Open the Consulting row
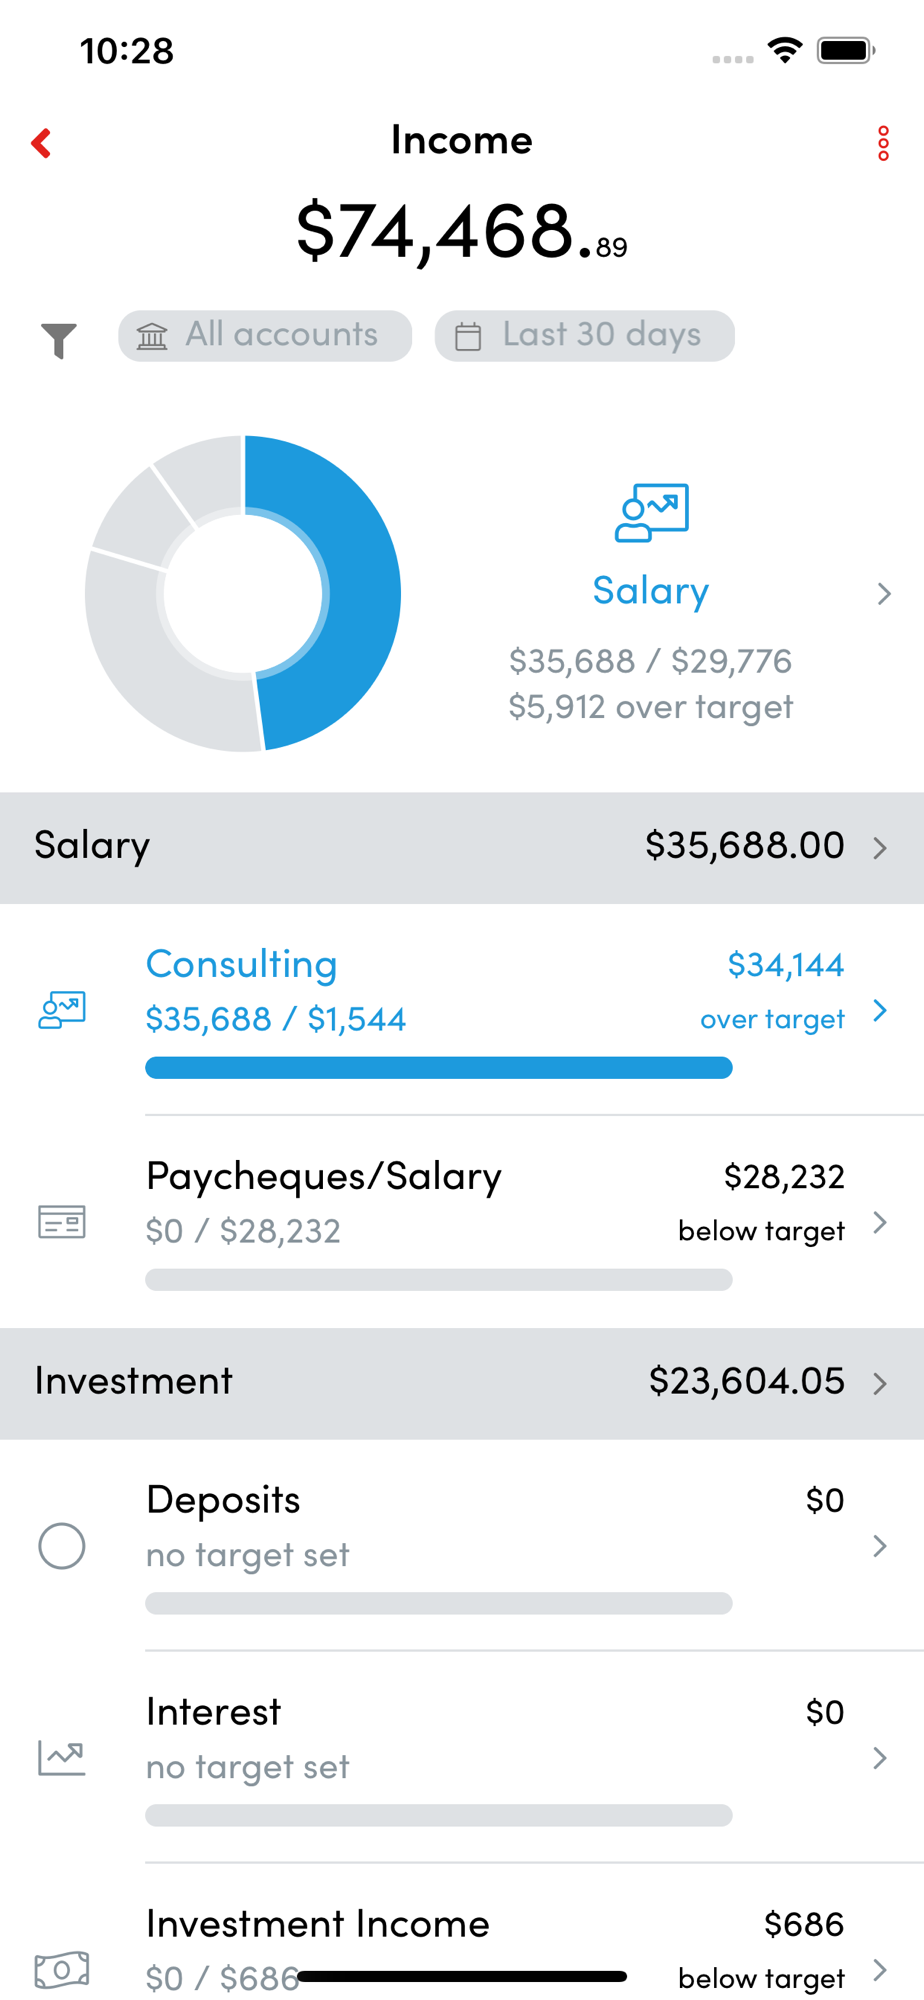The width and height of the screenshot is (924, 2000). 462,1010
